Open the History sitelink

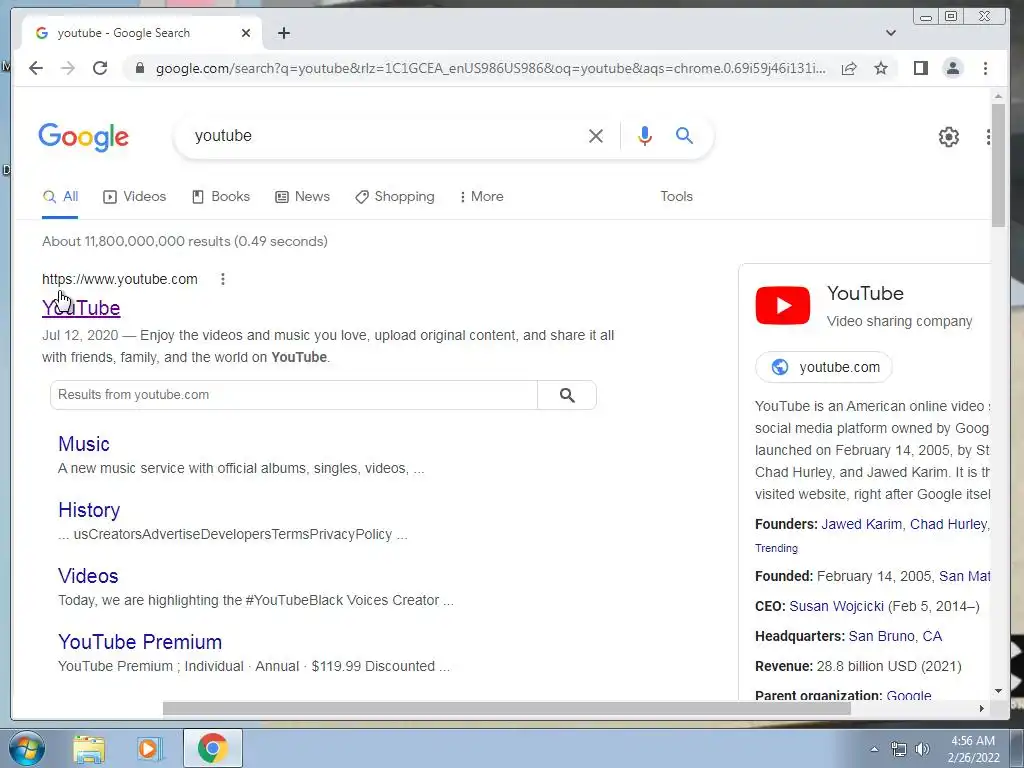89,510
